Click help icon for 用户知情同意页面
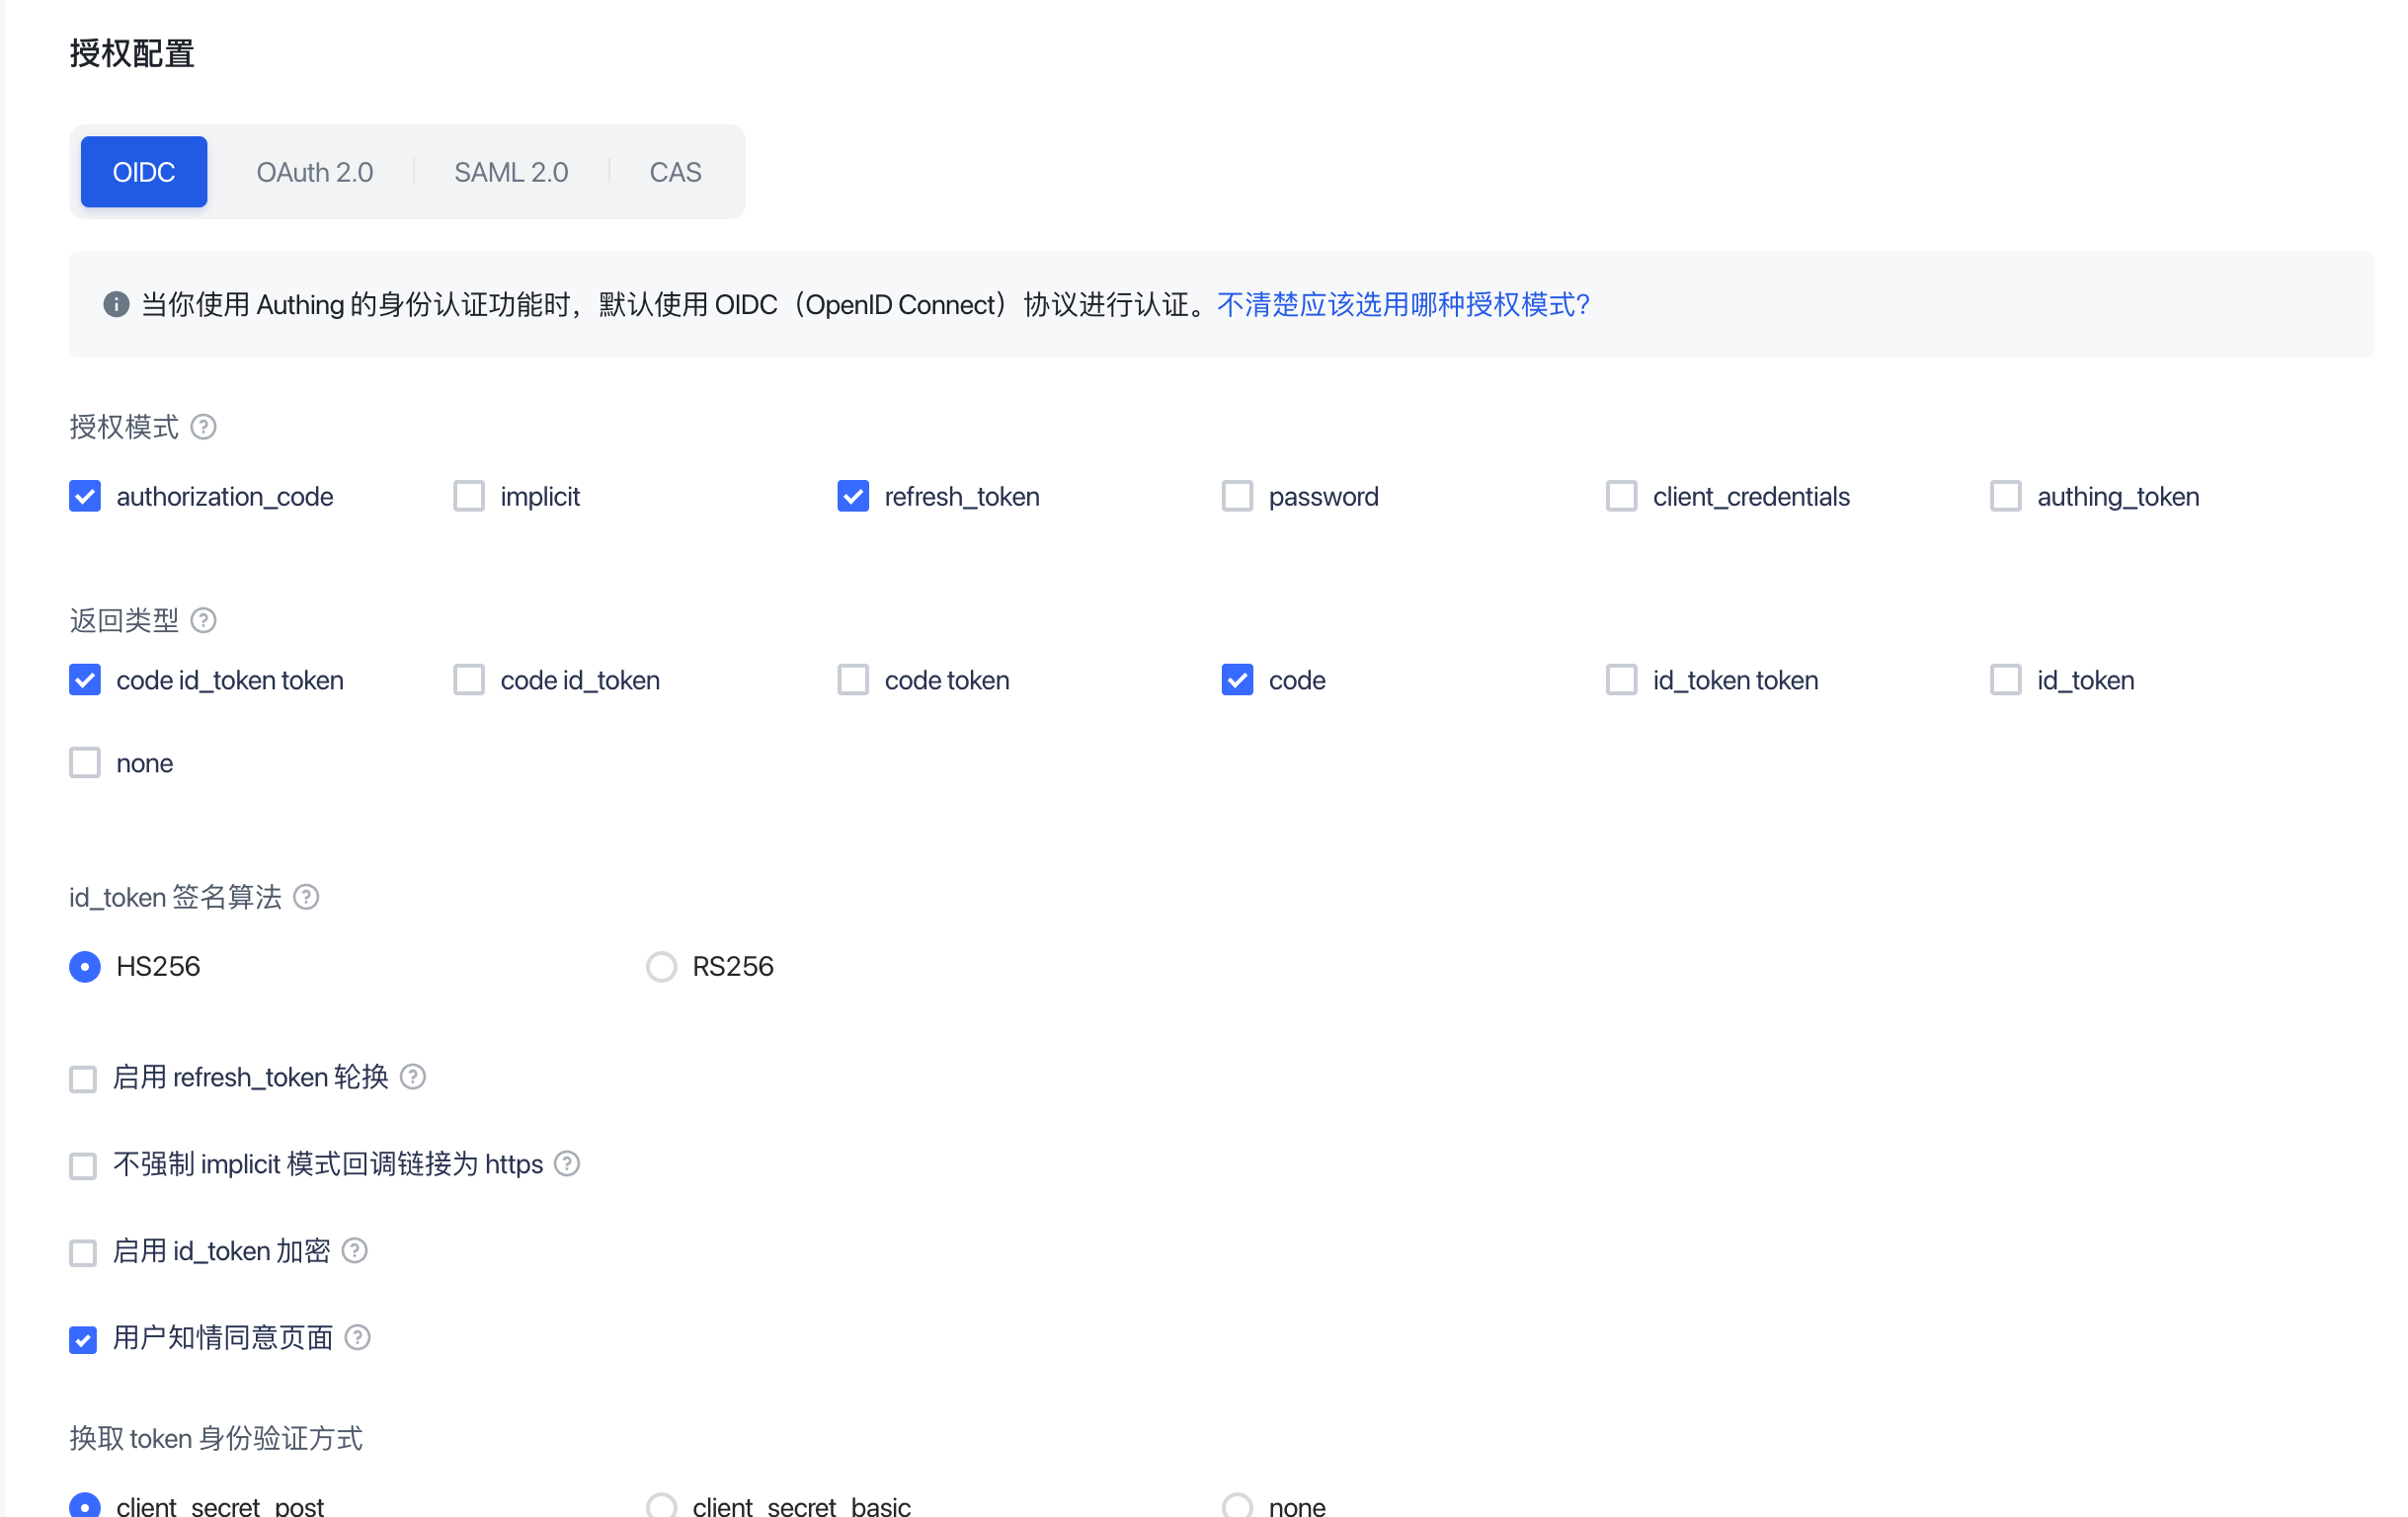Viewport: 2408px width, 1517px height. 357,1337
